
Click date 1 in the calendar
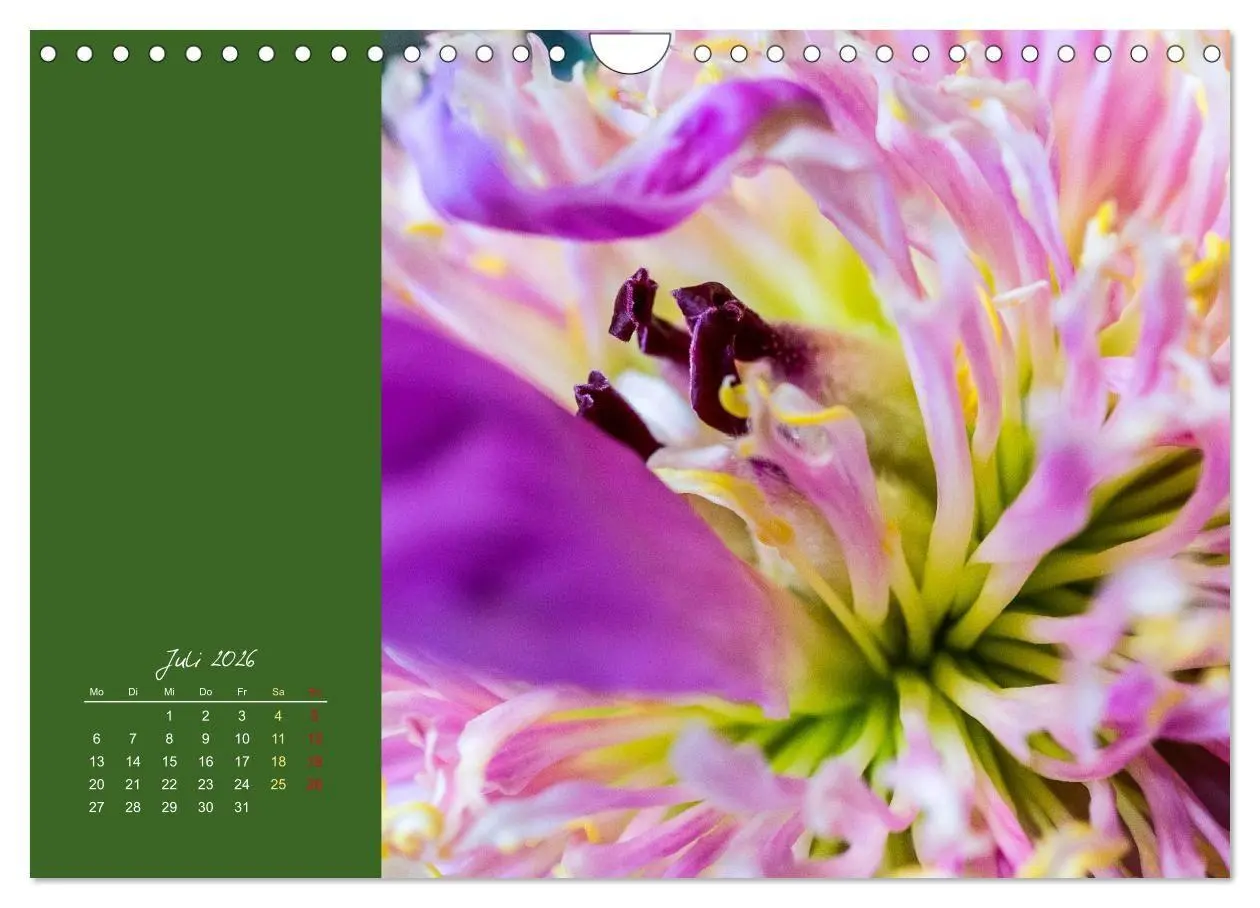(169, 716)
